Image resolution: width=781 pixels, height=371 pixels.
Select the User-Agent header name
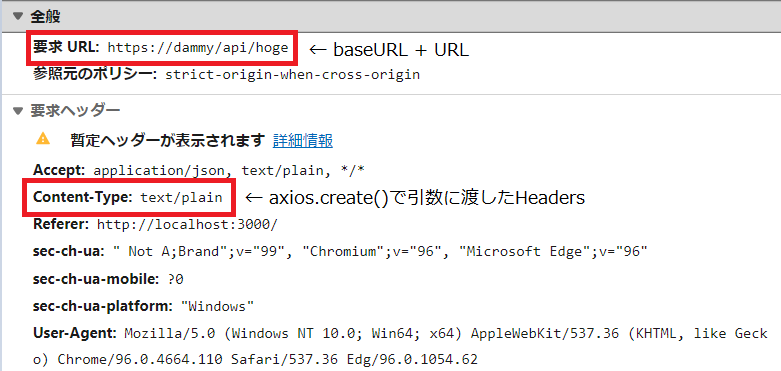(76, 332)
